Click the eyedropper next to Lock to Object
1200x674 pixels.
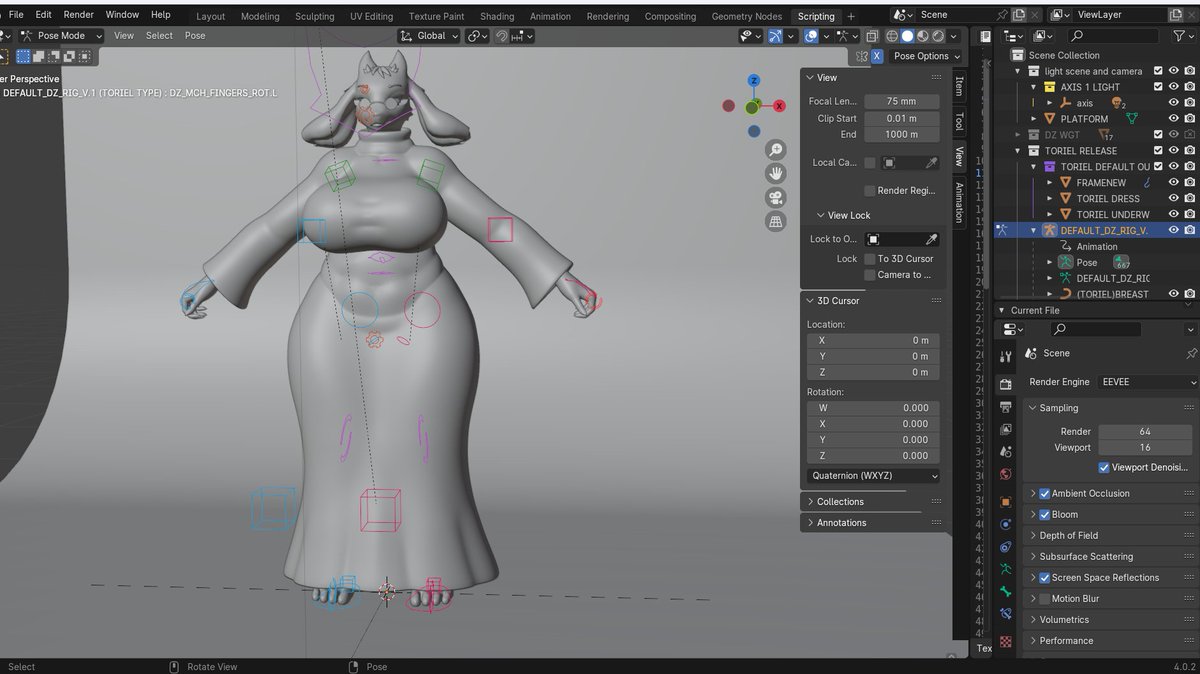(931, 239)
